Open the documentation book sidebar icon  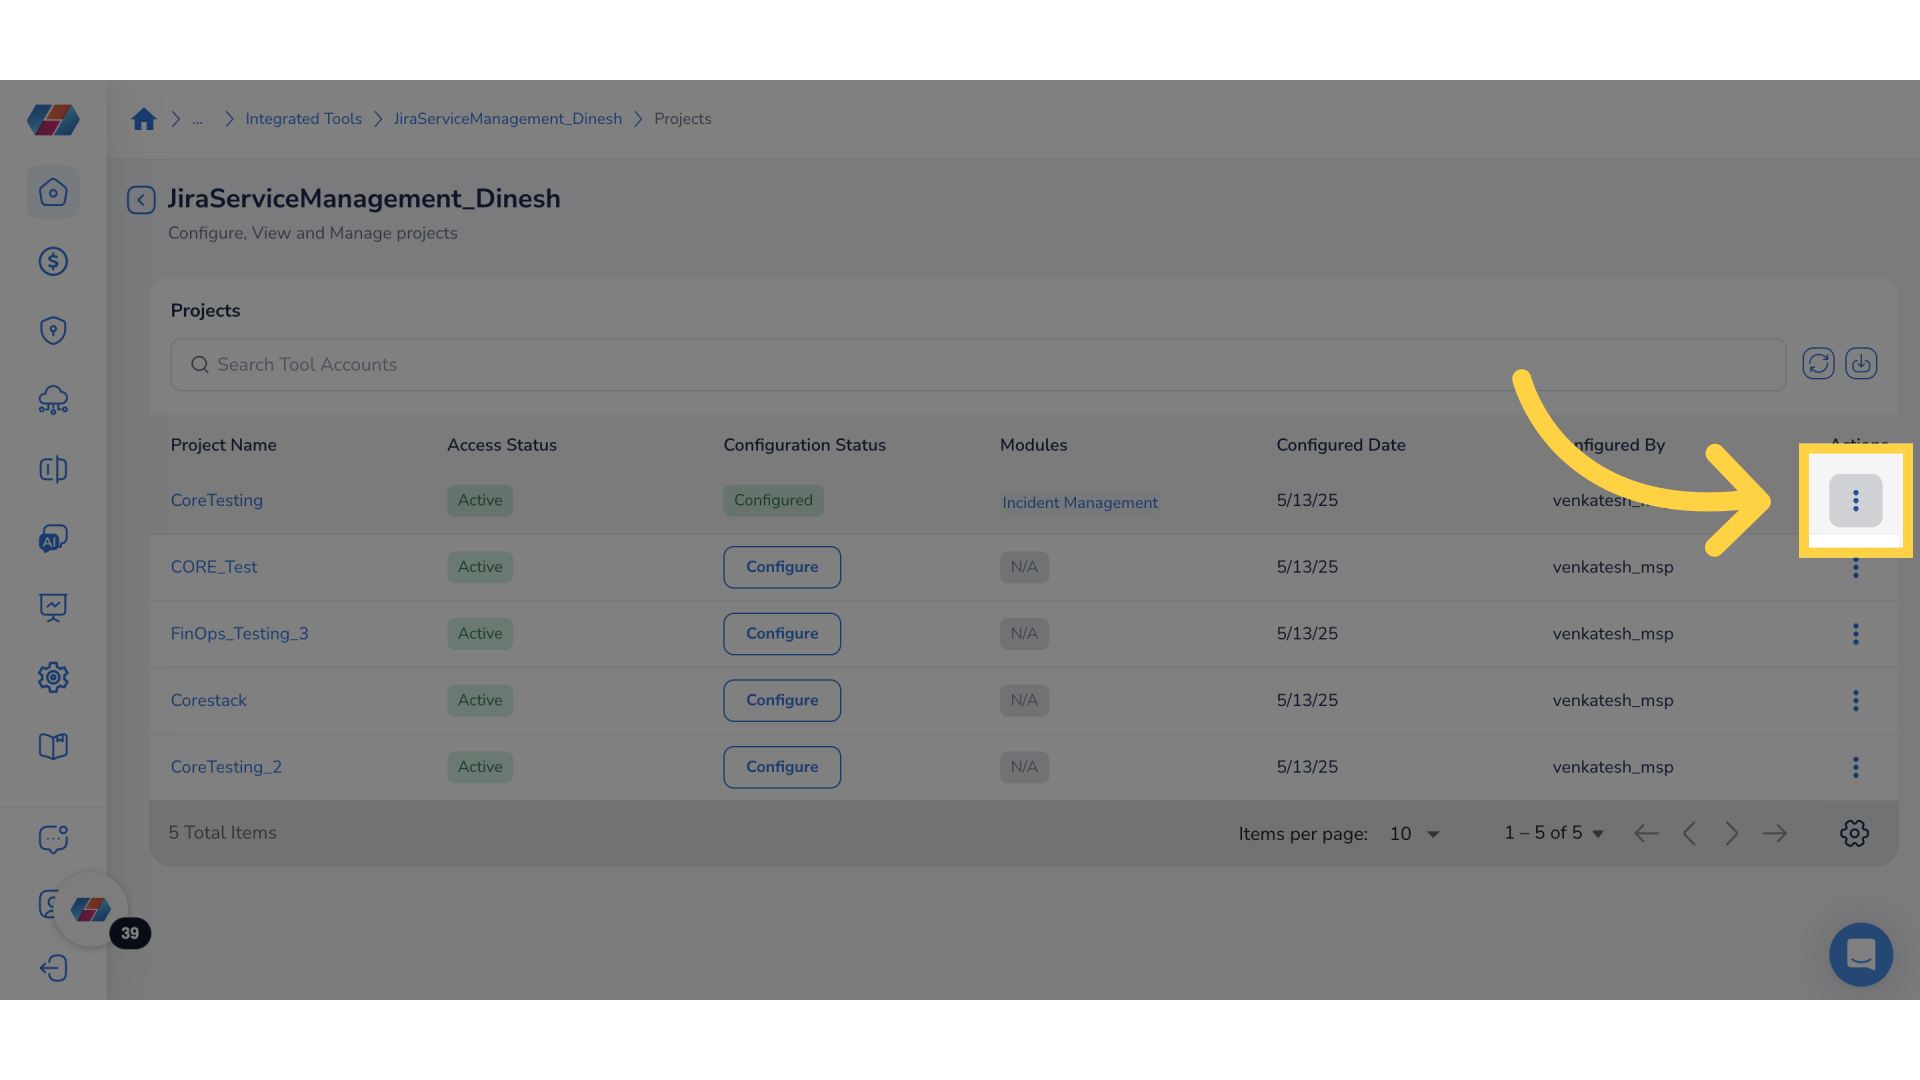click(53, 746)
